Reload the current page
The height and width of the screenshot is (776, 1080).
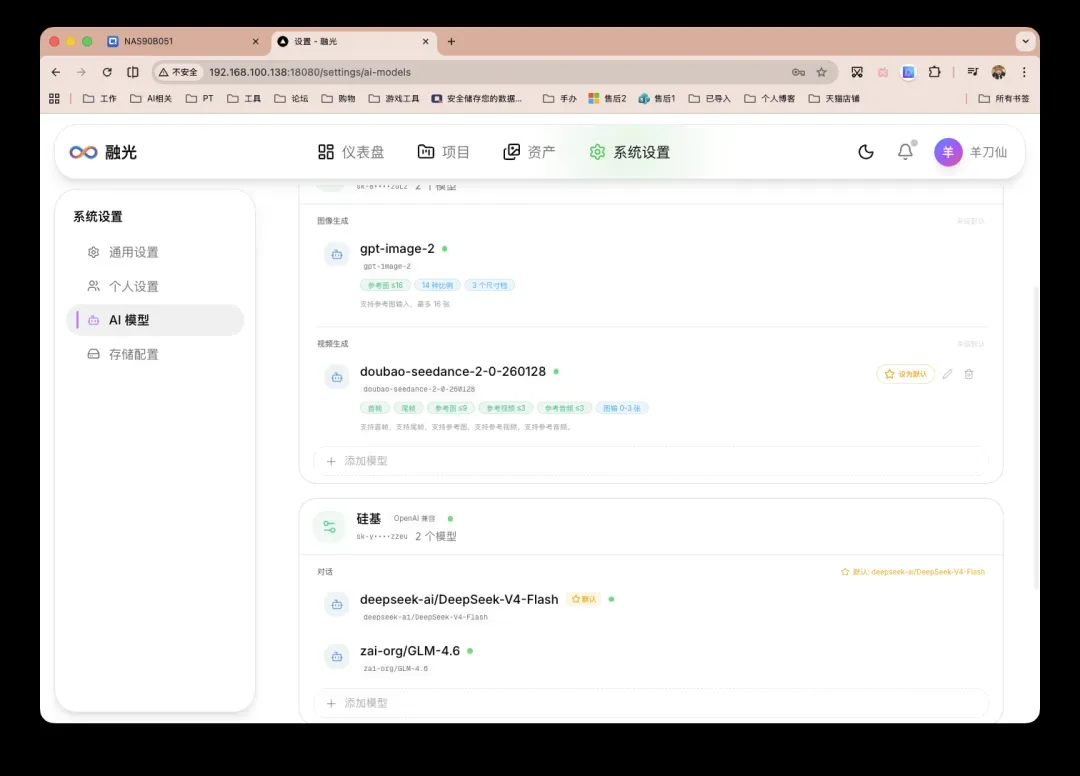pyautogui.click(x=107, y=72)
